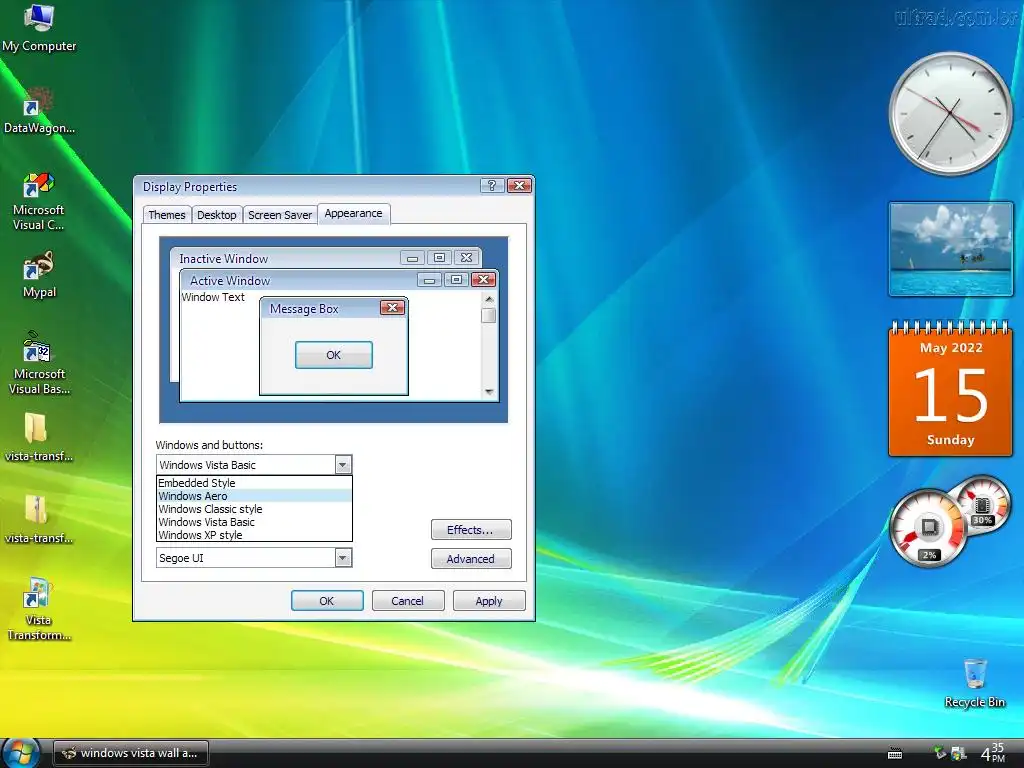This screenshot has height=768, width=1024.
Task: Click the Active Window preview minimize button
Action: point(429,280)
